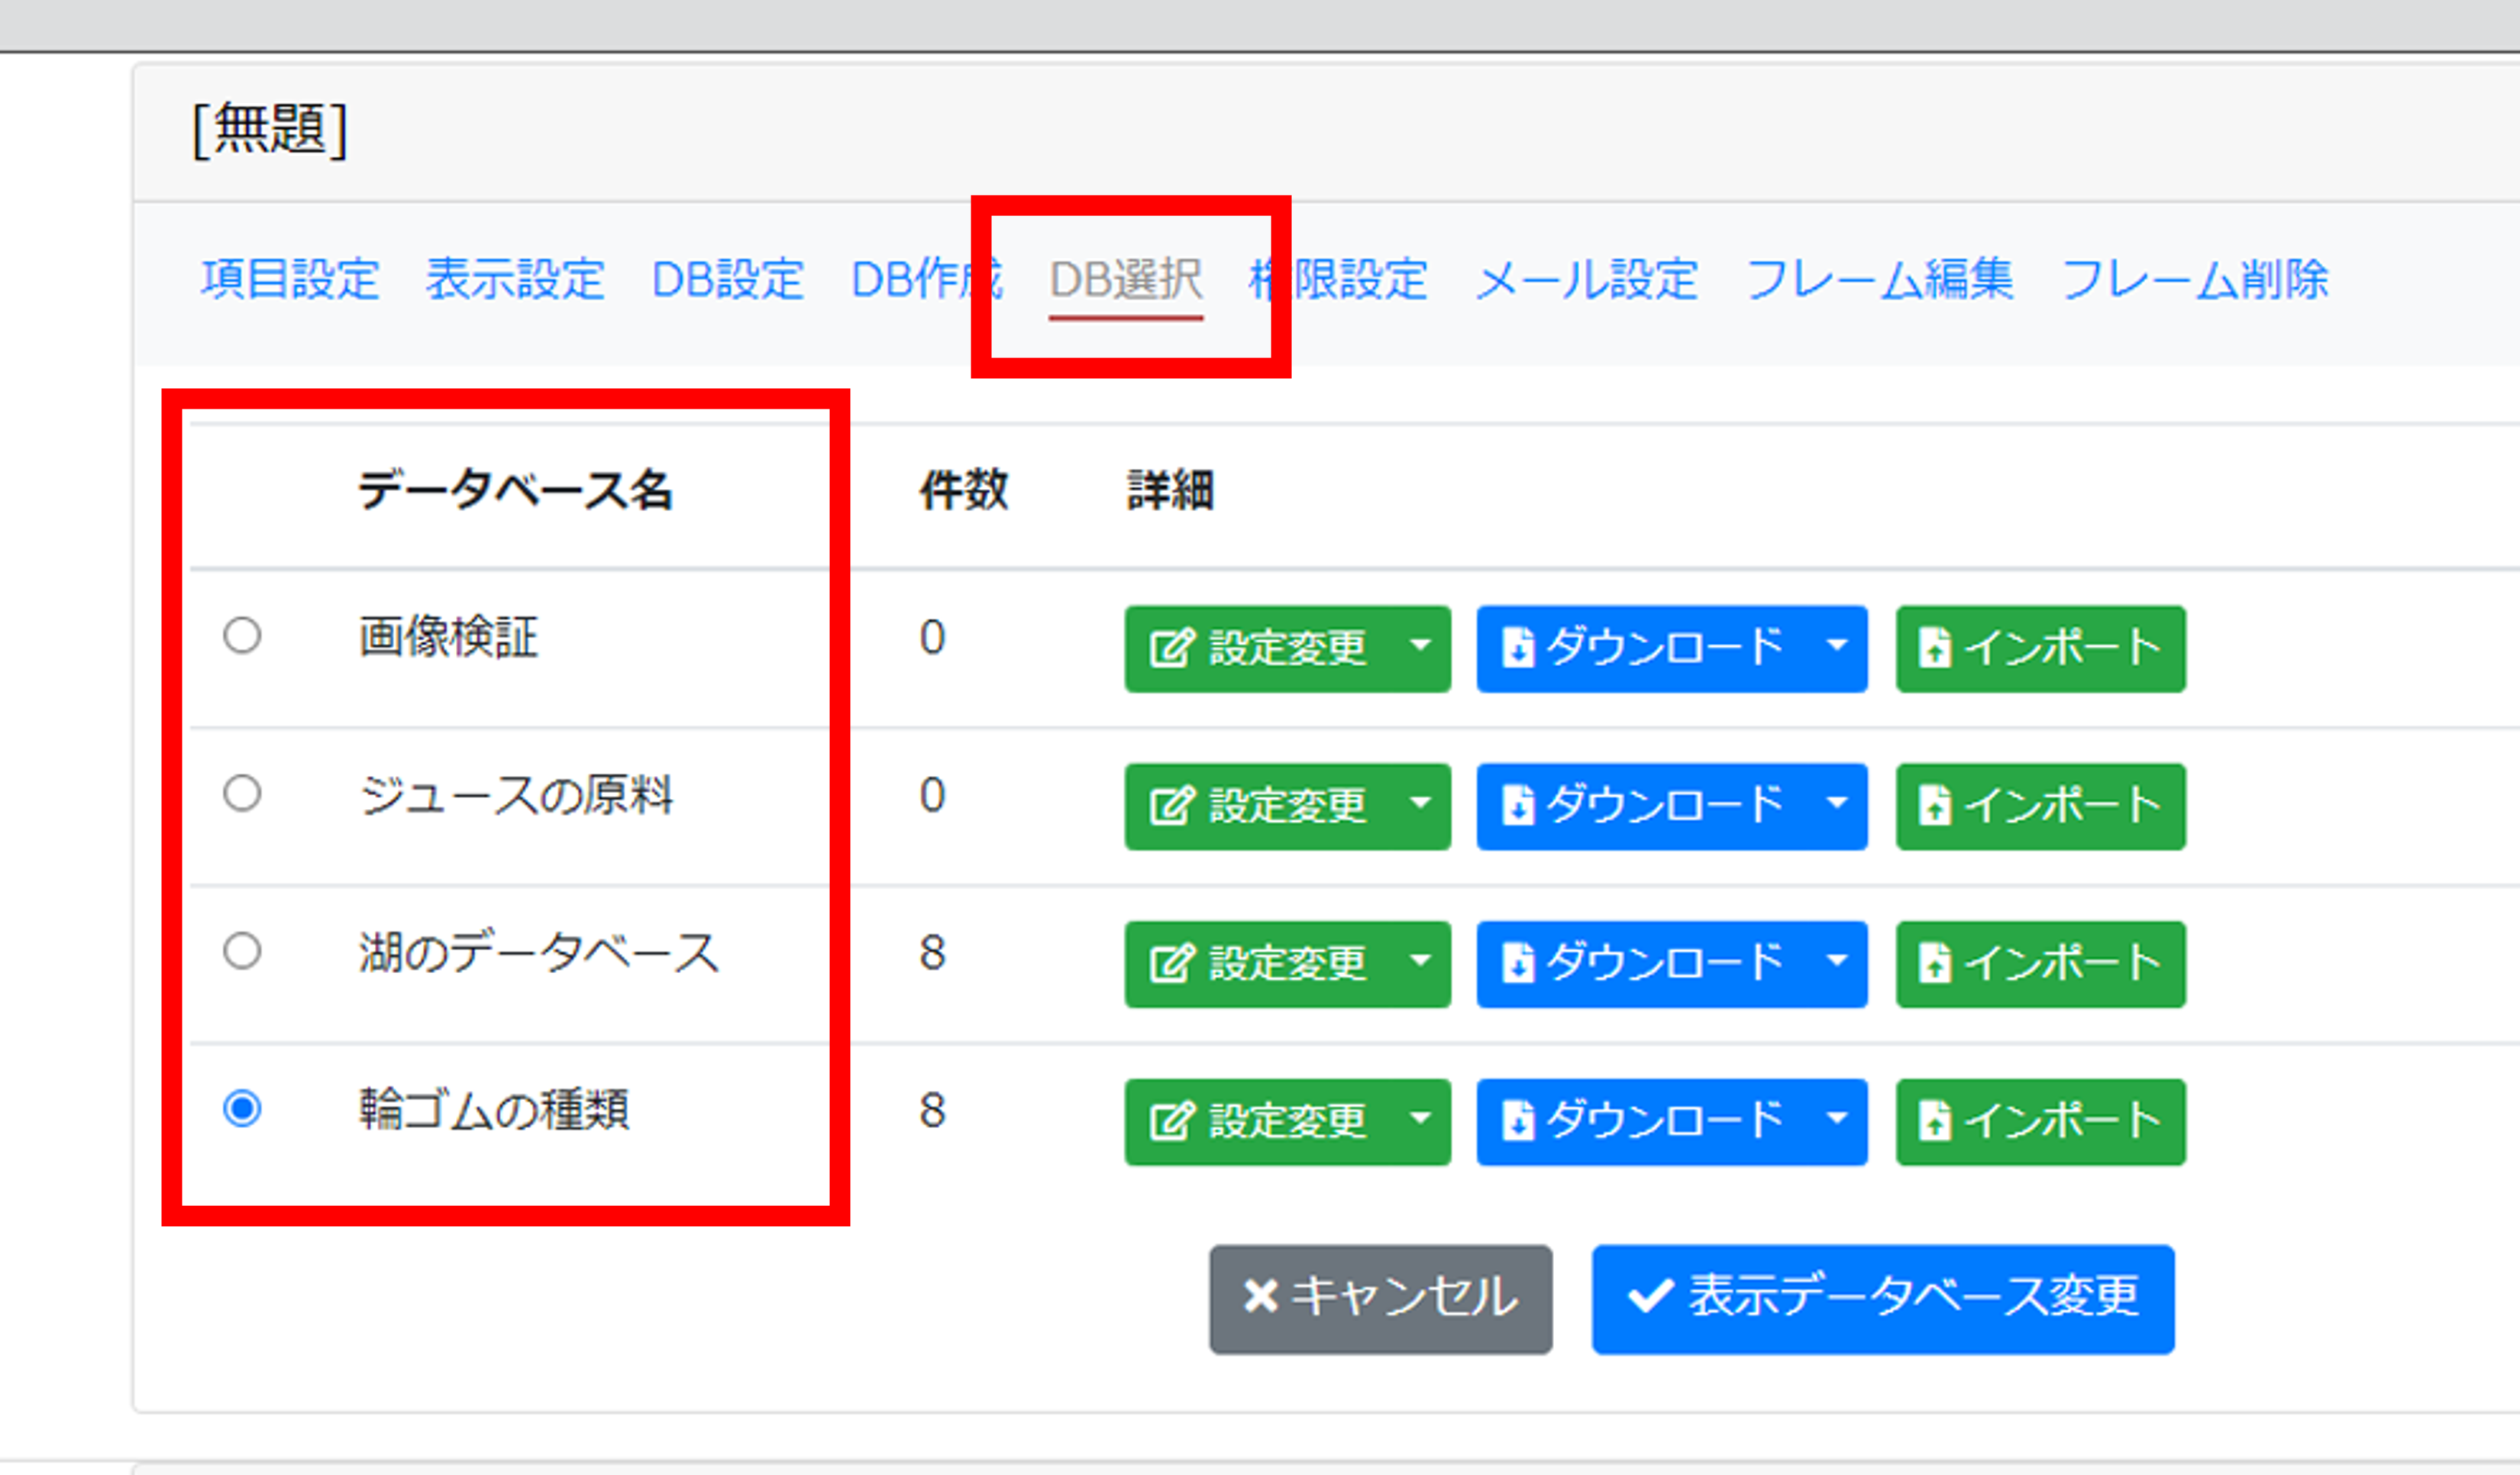Click the count 0 in 画像検証 row
This screenshot has height=1475, width=2520.
tap(933, 637)
